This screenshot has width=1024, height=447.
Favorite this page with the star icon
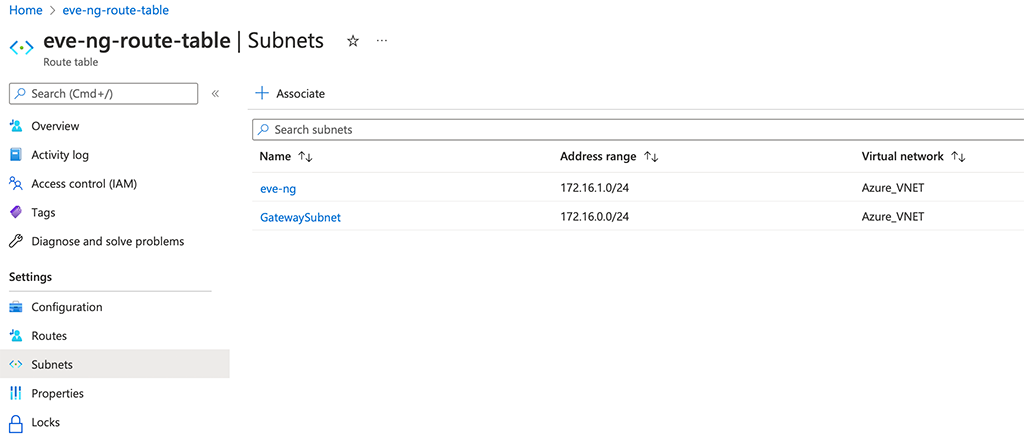(353, 41)
